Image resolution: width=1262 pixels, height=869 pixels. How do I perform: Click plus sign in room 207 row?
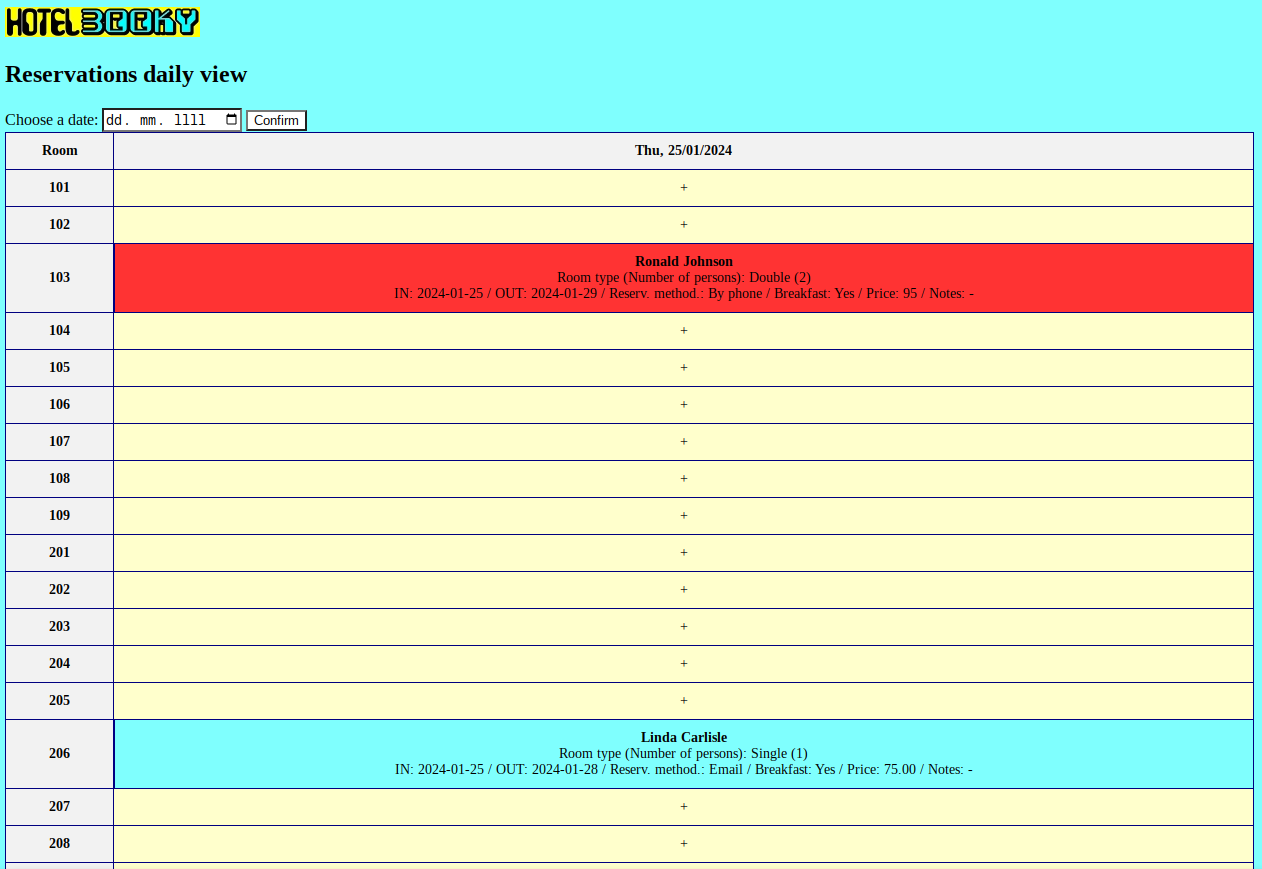[683, 807]
